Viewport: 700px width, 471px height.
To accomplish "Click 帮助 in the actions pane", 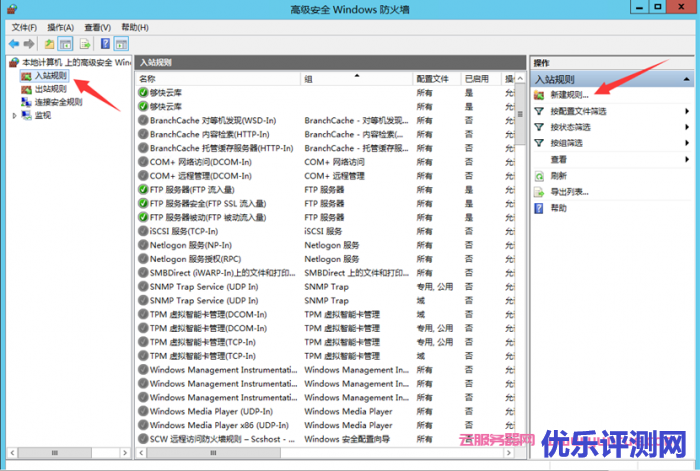I will coord(558,208).
